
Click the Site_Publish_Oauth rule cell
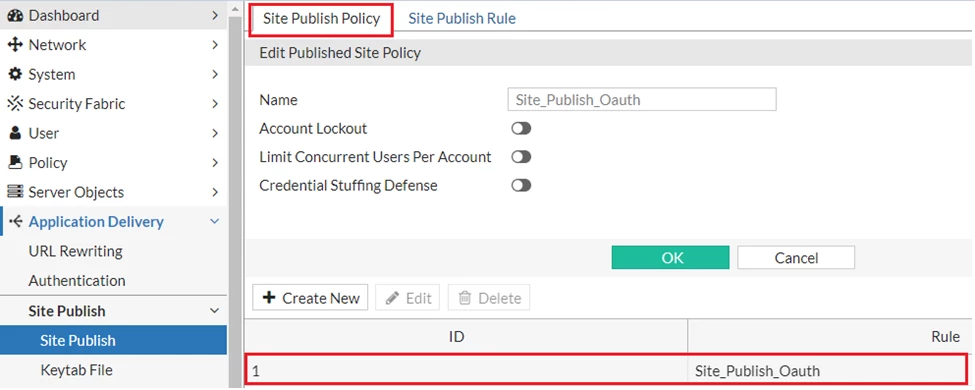(828, 371)
